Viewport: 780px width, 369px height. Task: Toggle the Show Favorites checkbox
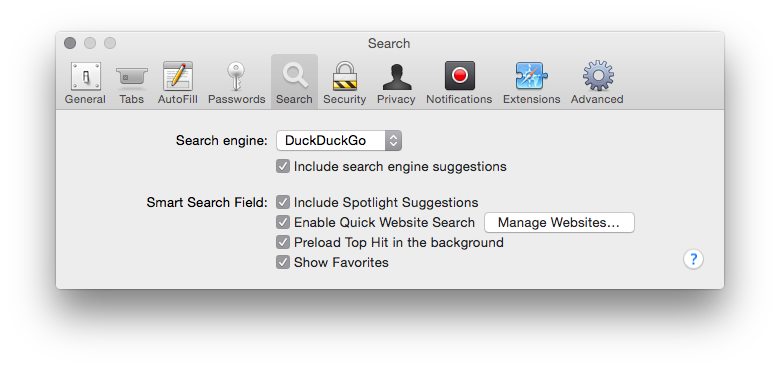coord(283,262)
